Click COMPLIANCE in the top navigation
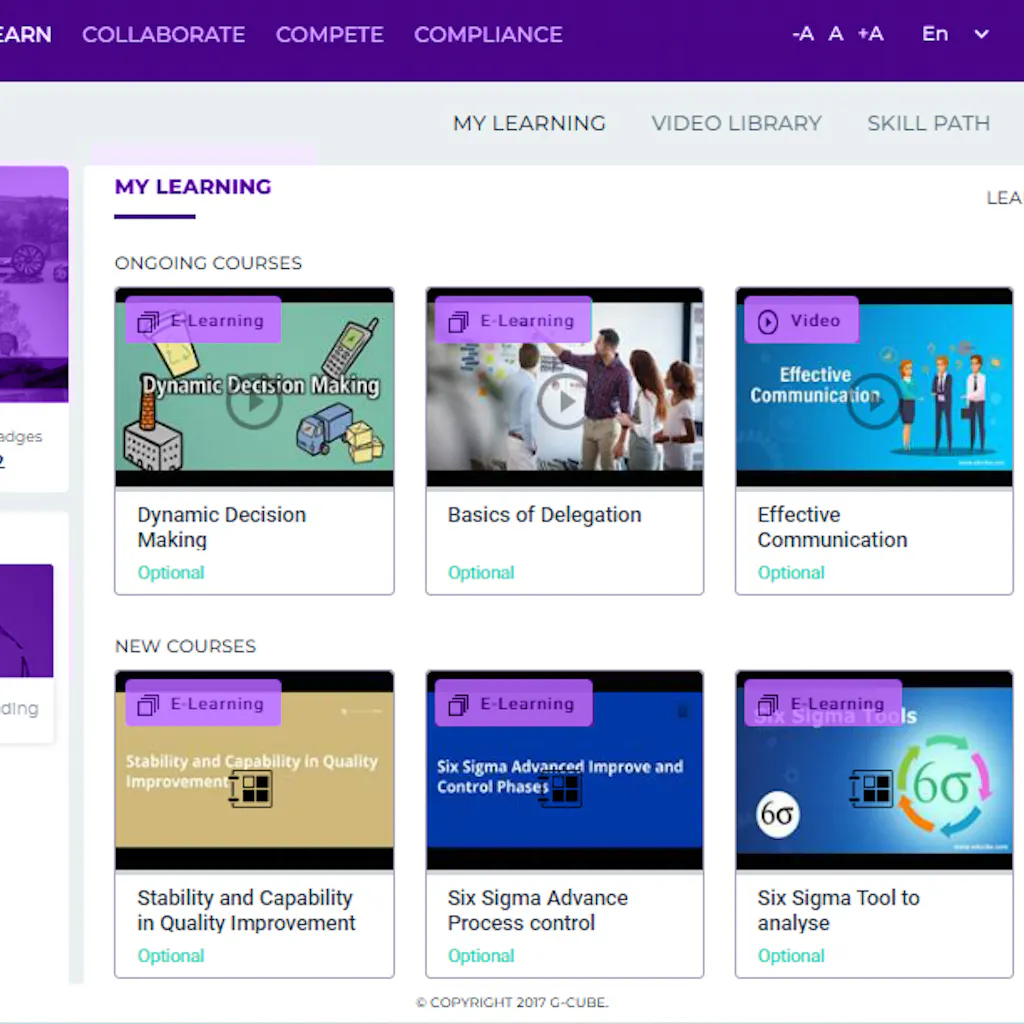This screenshot has height=1024, width=1024. pyautogui.click(x=488, y=34)
